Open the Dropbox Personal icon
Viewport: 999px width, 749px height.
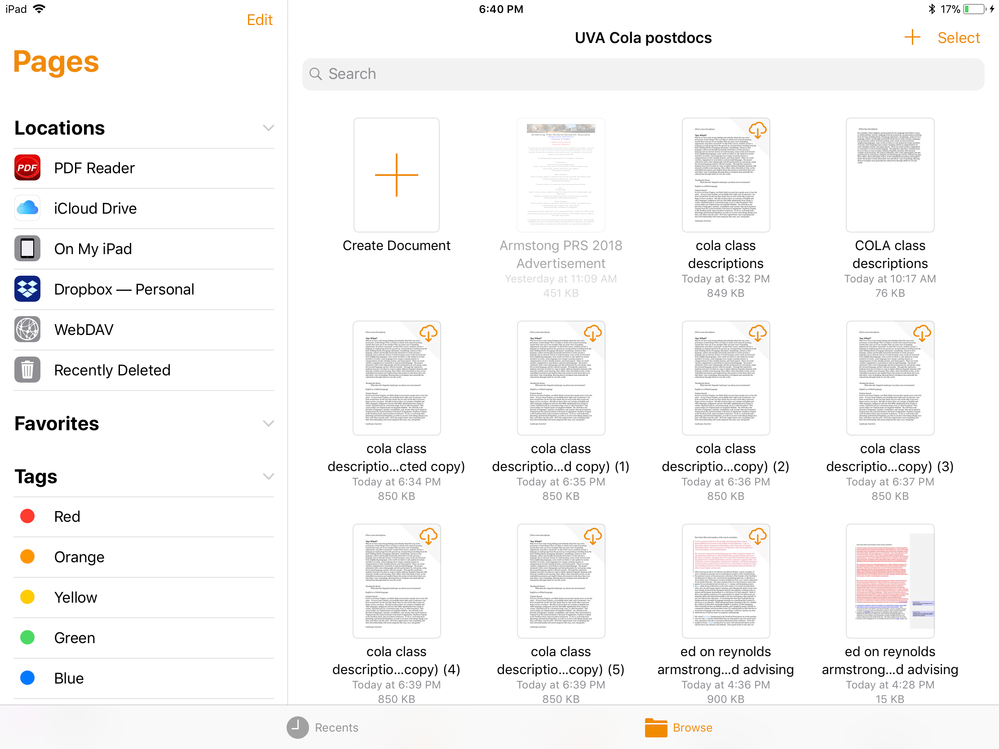coord(27,289)
